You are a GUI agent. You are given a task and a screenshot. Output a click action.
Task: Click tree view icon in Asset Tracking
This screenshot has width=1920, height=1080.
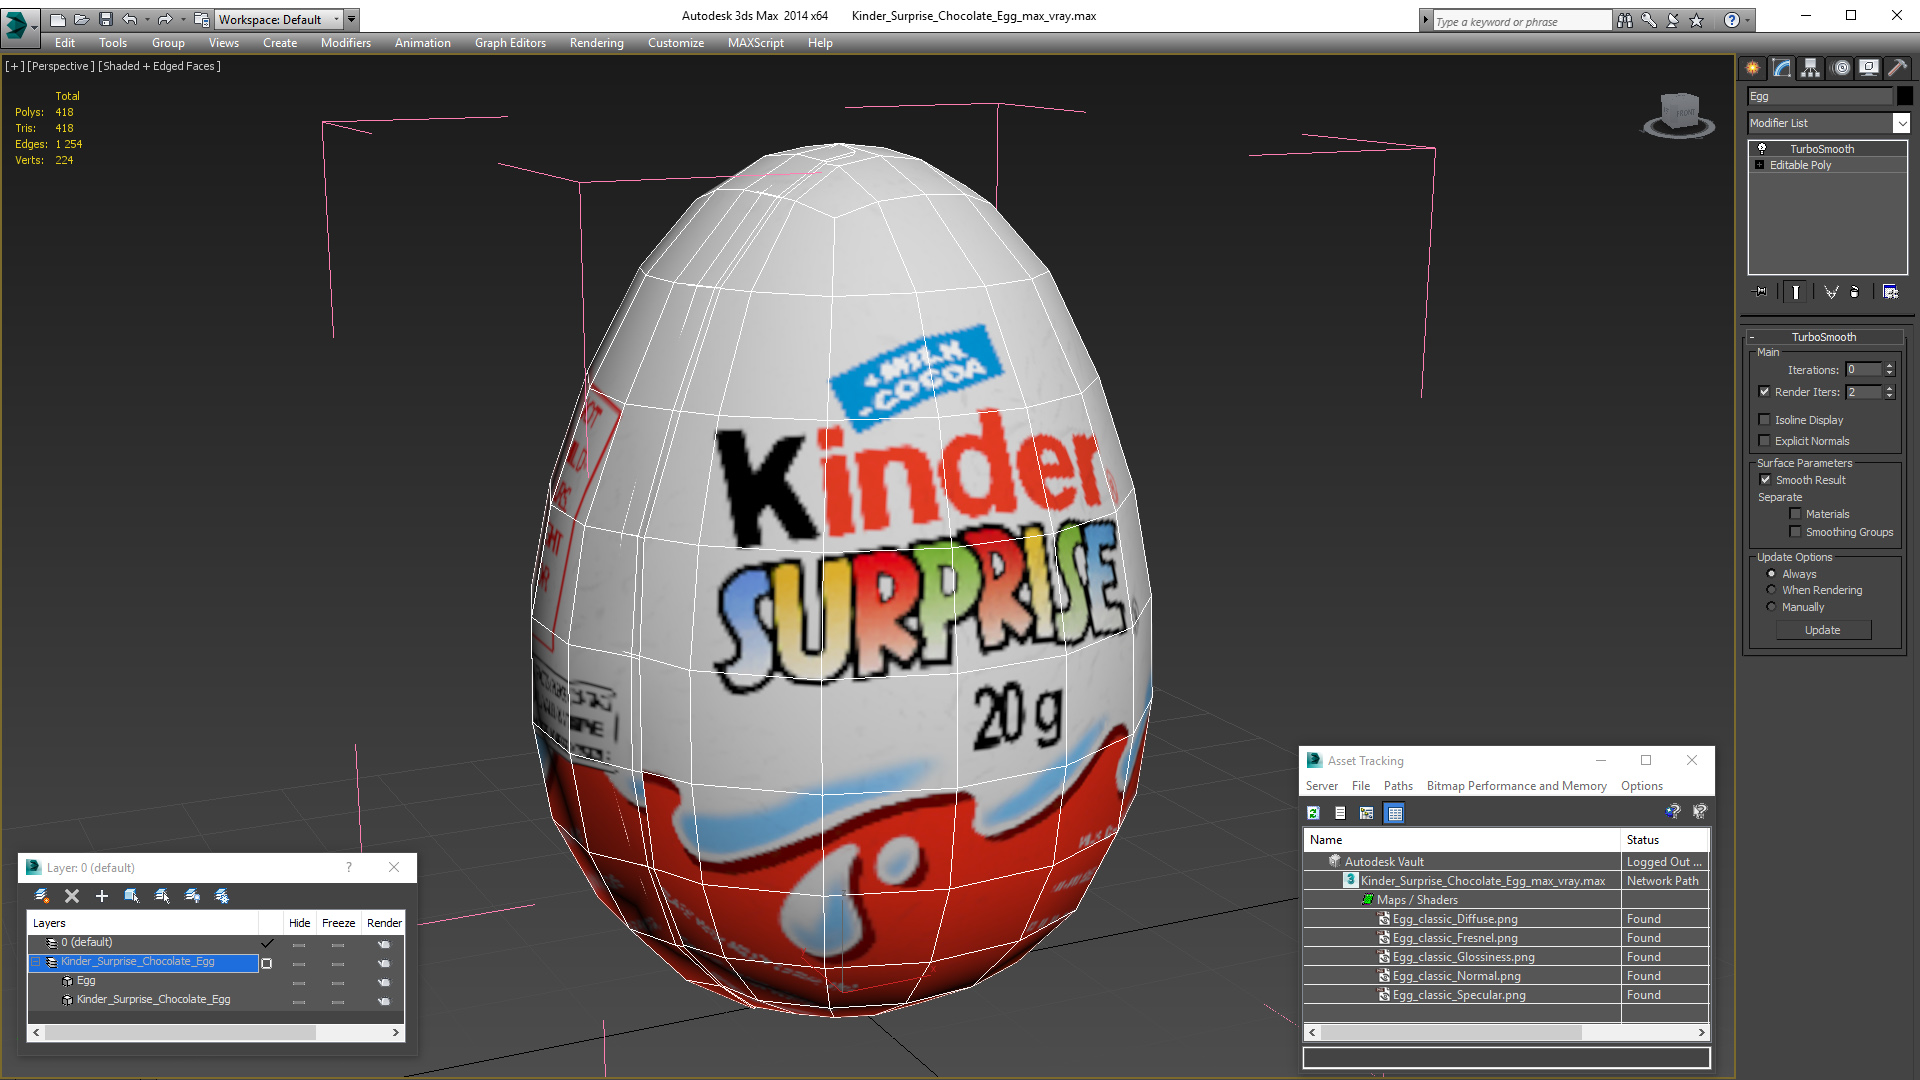(x=1367, y=813)
